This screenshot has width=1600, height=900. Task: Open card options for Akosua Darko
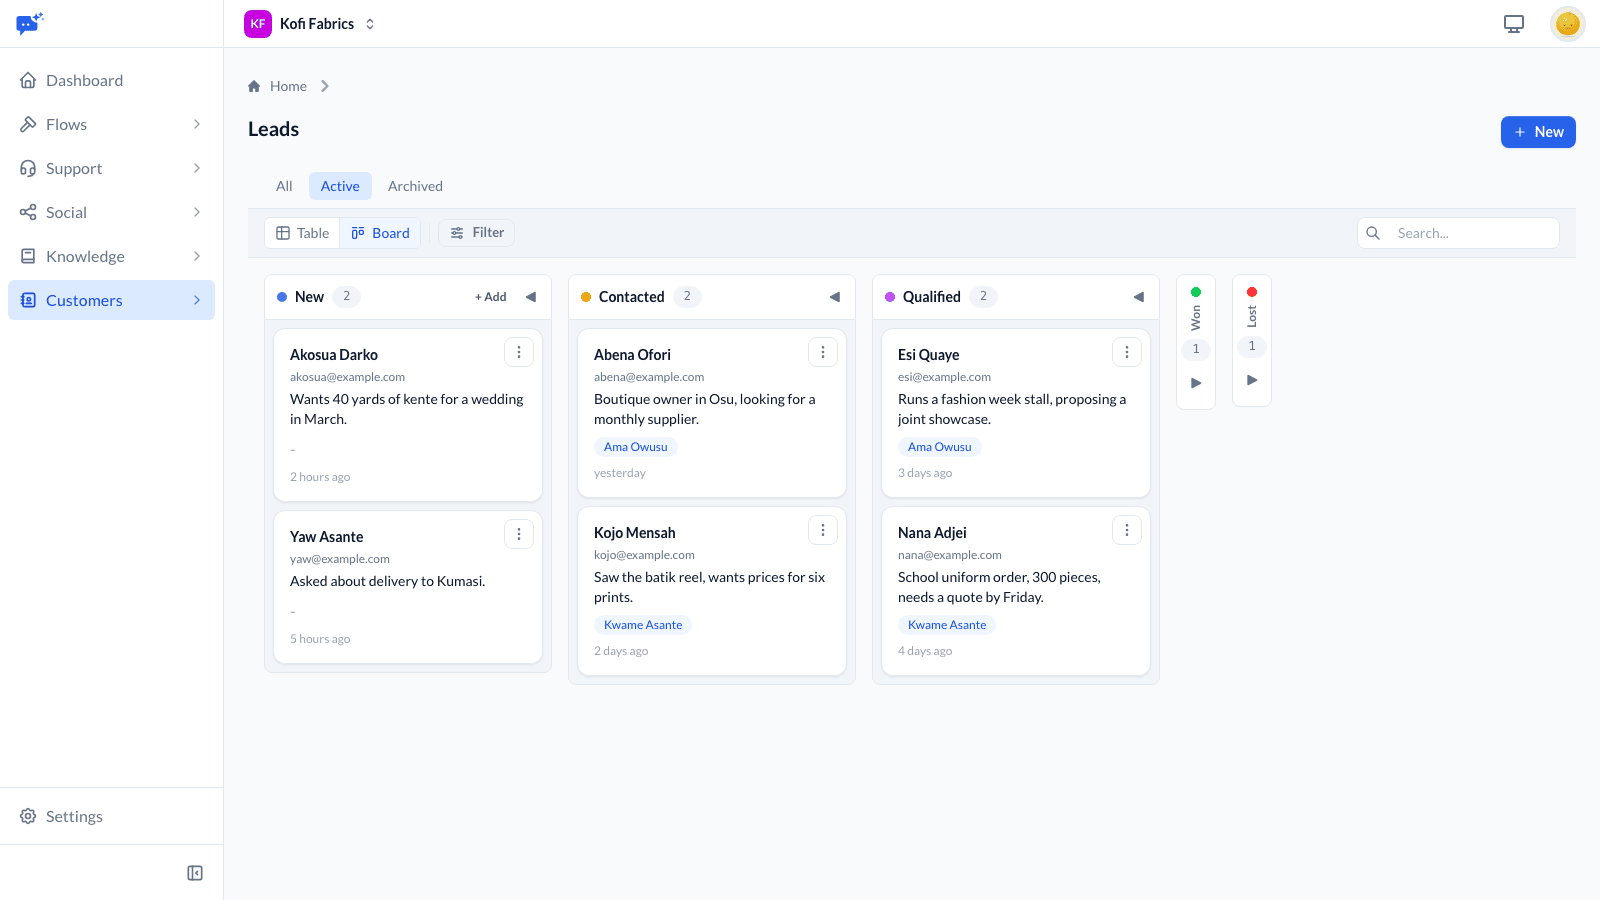click(519, 352)
